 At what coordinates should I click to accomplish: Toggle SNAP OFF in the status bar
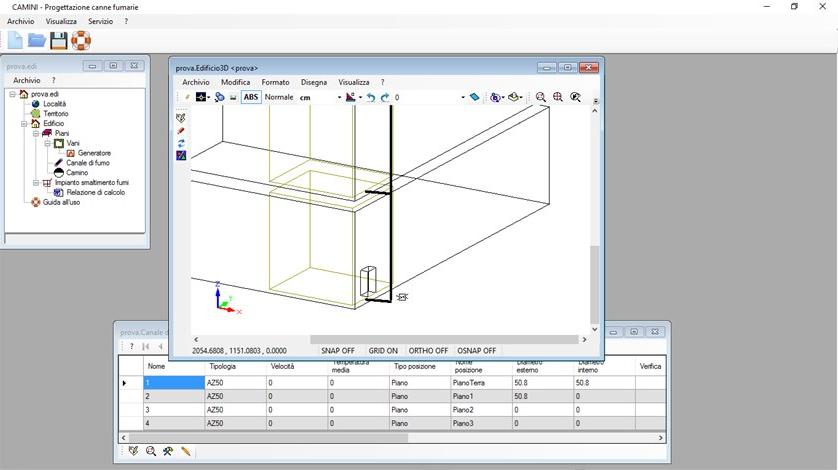pyautogui.click(x=338, y=351)
